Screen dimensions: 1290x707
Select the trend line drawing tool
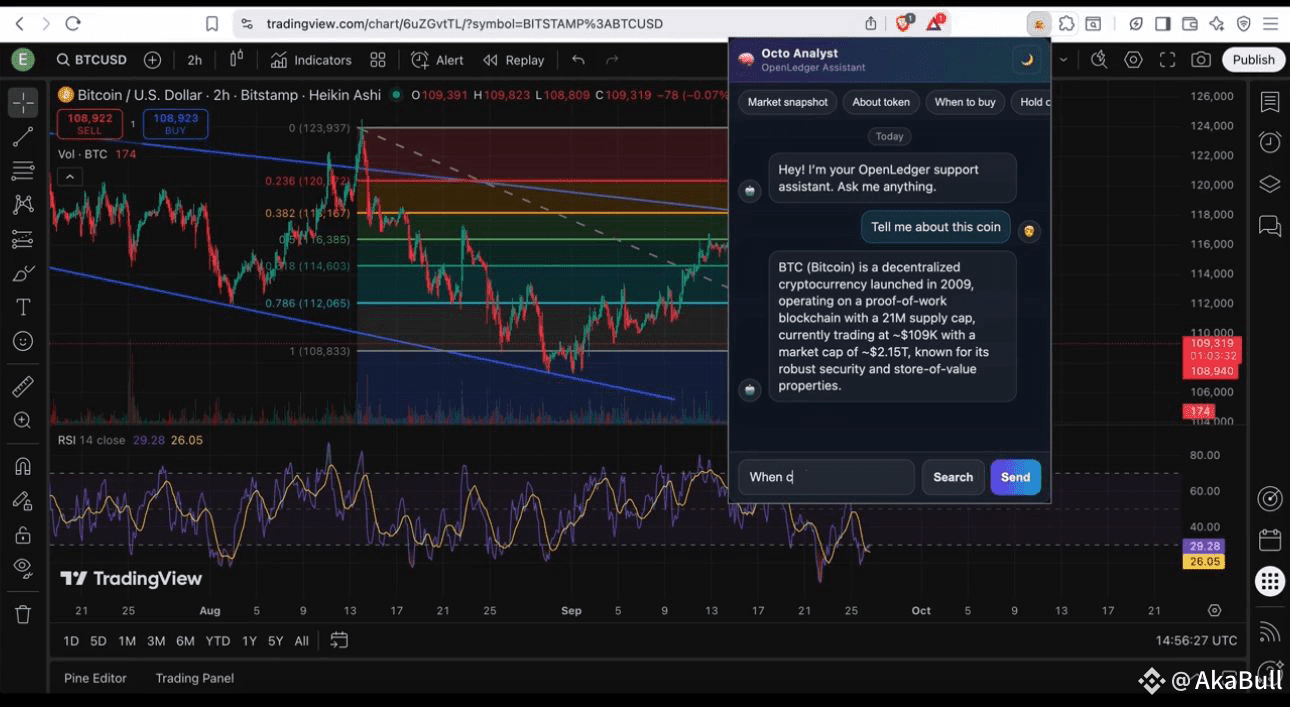tap(23, 137)
